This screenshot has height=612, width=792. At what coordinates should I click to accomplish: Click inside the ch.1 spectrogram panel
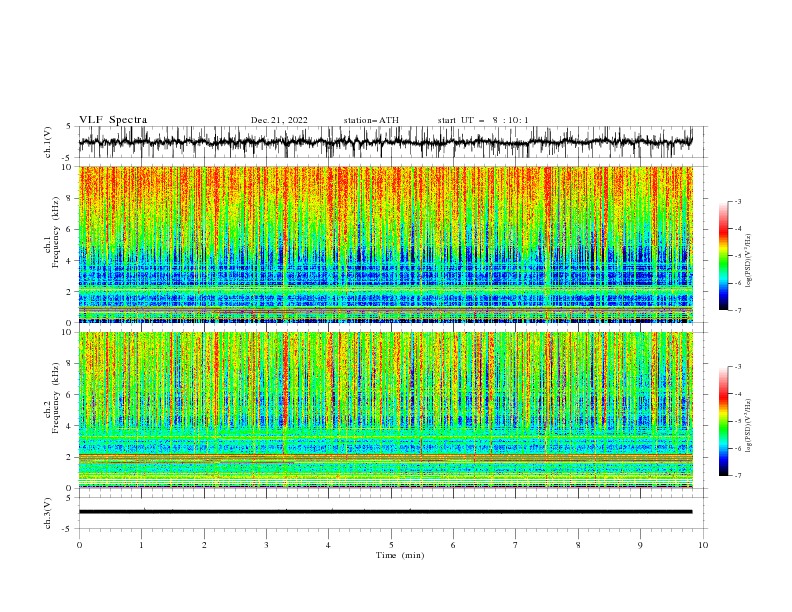385,244
